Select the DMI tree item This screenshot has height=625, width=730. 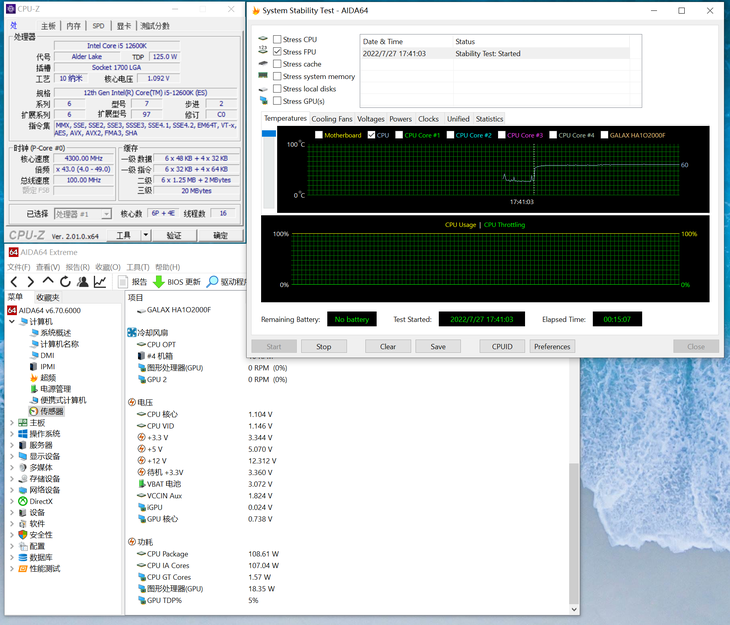pos(42,355)
